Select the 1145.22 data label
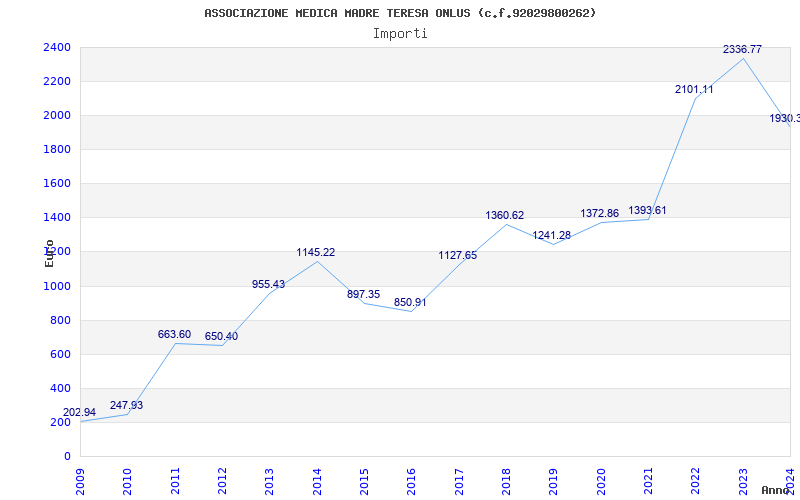Image resolution: width=800 pixels, height=500 pixels. (x=316, y=252)
